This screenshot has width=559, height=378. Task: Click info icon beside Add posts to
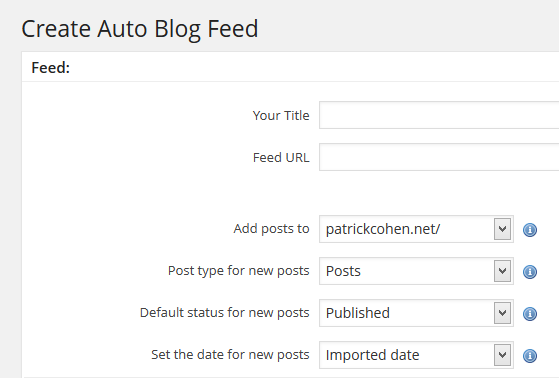point(530,230)
